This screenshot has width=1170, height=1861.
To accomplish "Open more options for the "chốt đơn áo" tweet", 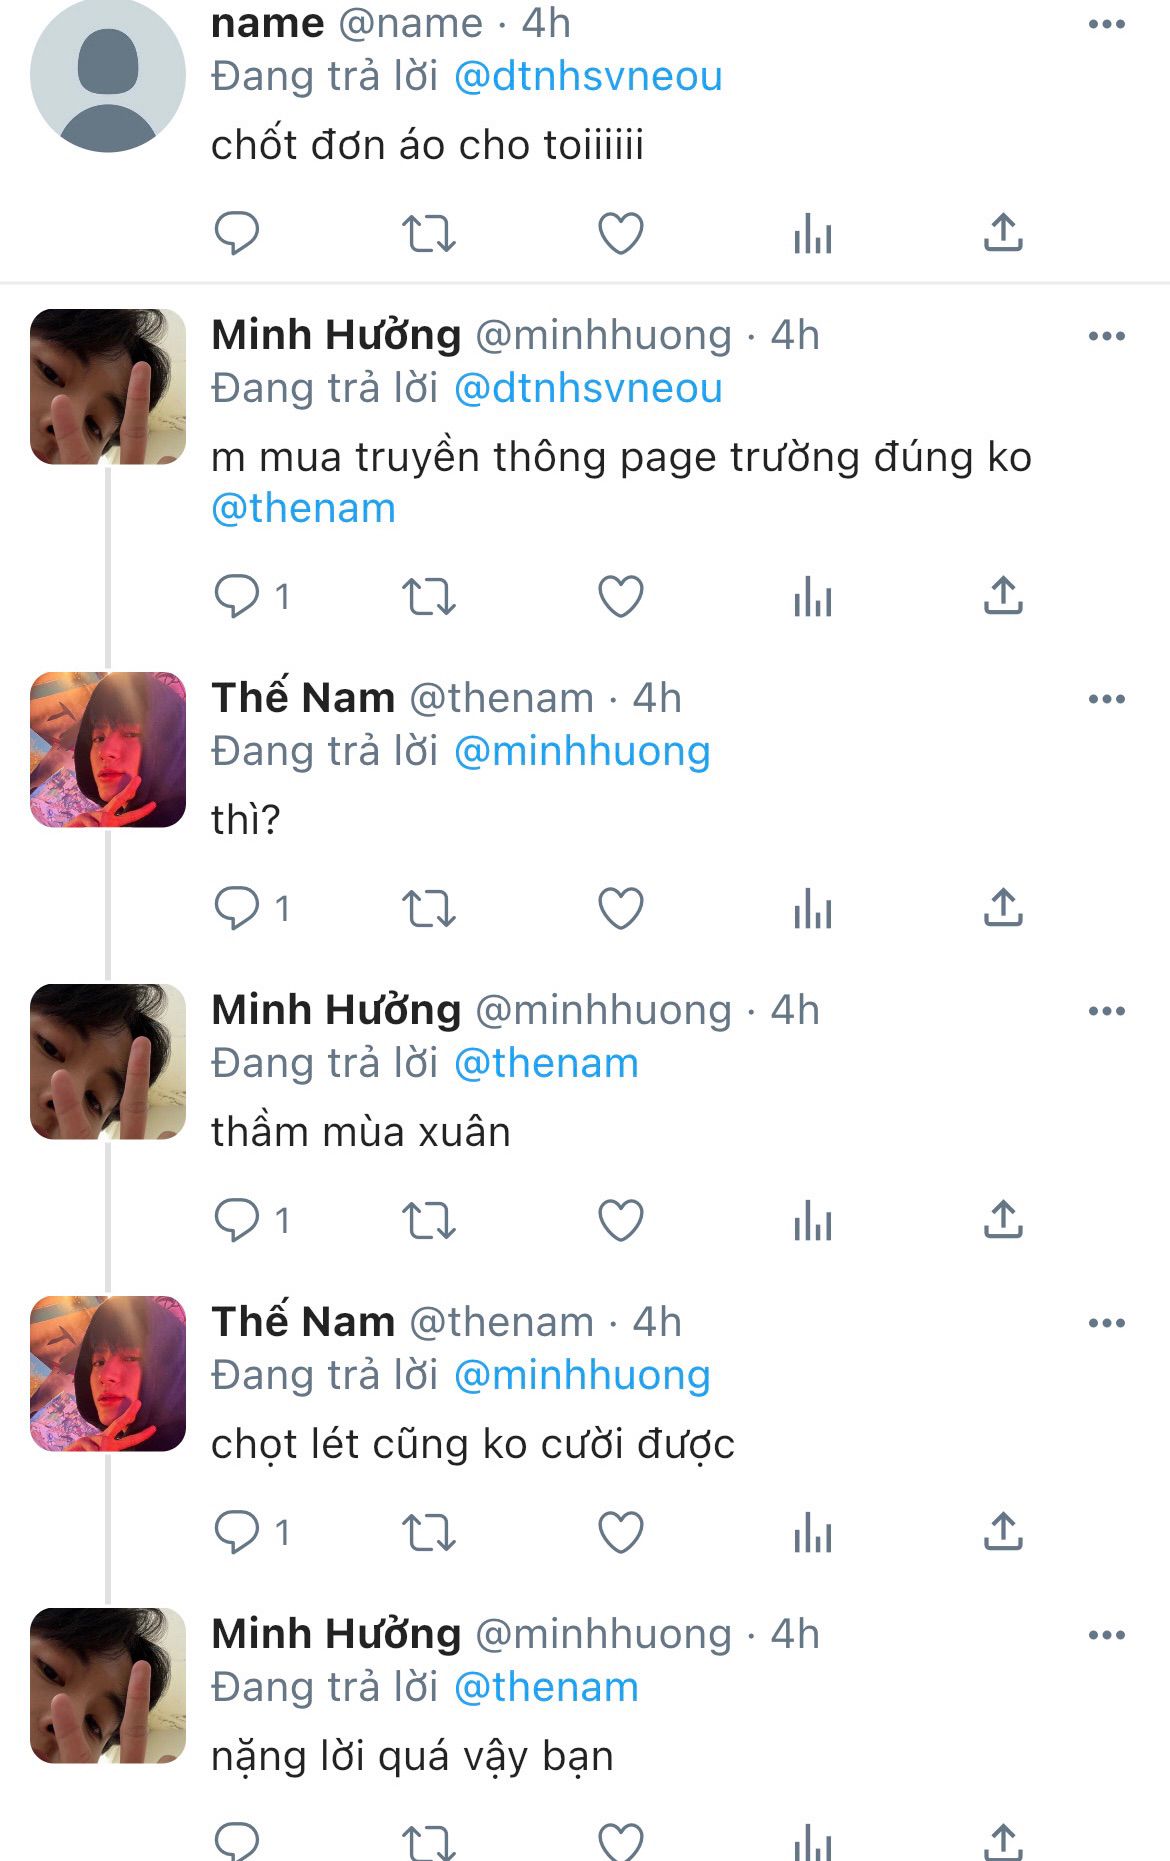I will [1106, 25].
